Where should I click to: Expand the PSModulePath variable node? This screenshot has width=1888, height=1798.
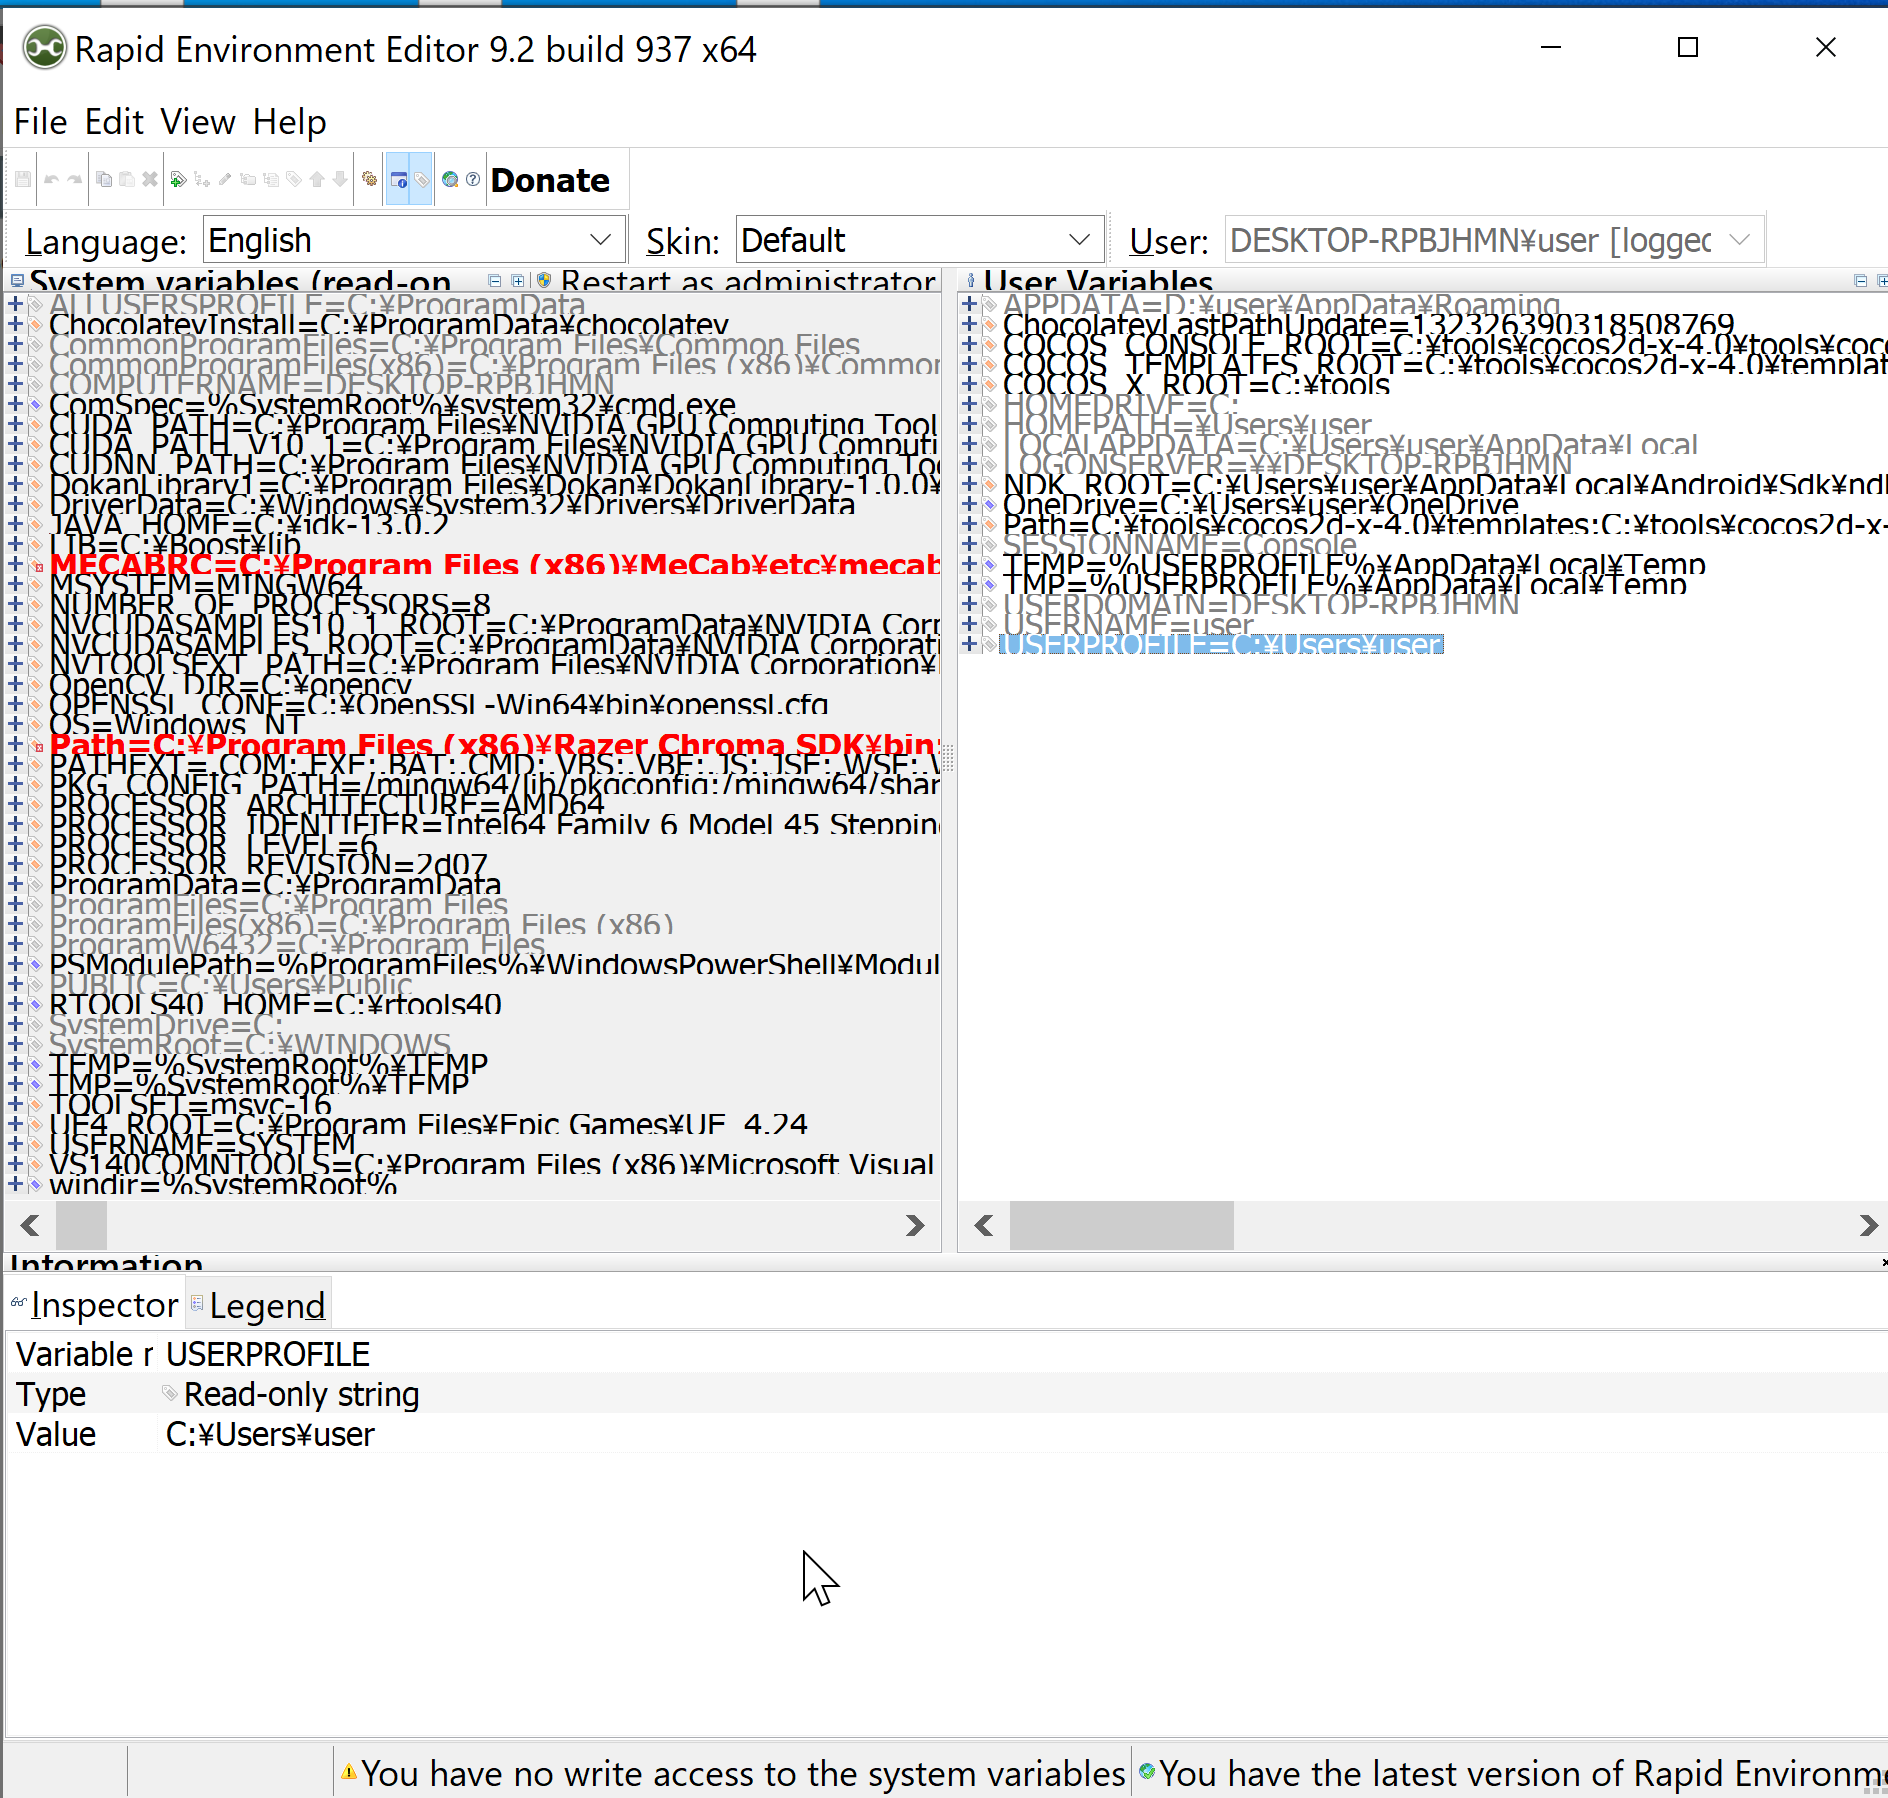[x=15, y=964]
